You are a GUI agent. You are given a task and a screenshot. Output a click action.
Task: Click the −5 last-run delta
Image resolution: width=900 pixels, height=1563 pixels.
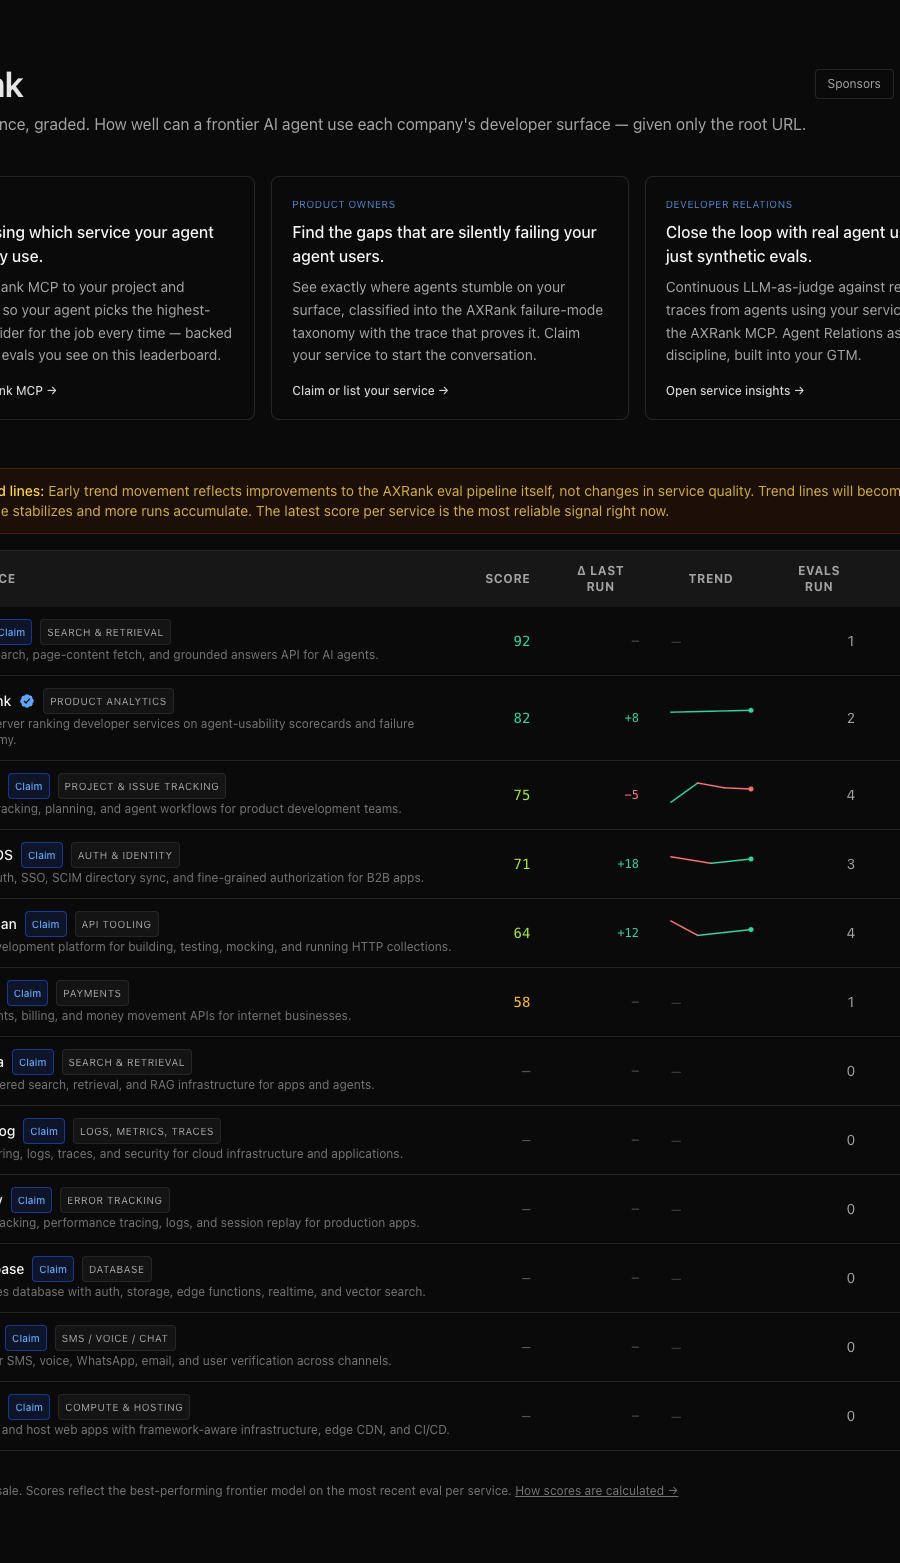tap(631, 795)
